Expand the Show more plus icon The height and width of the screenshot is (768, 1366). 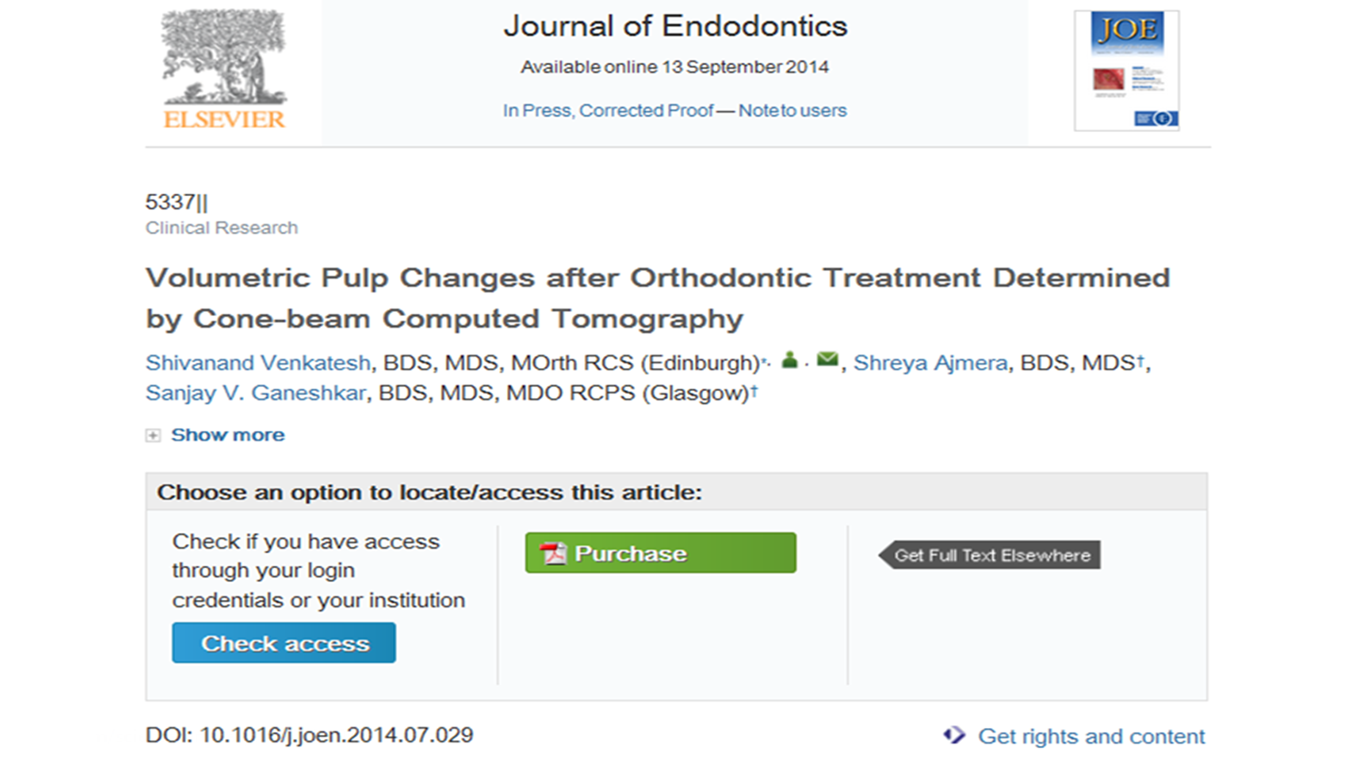click(x=153, y=435)
